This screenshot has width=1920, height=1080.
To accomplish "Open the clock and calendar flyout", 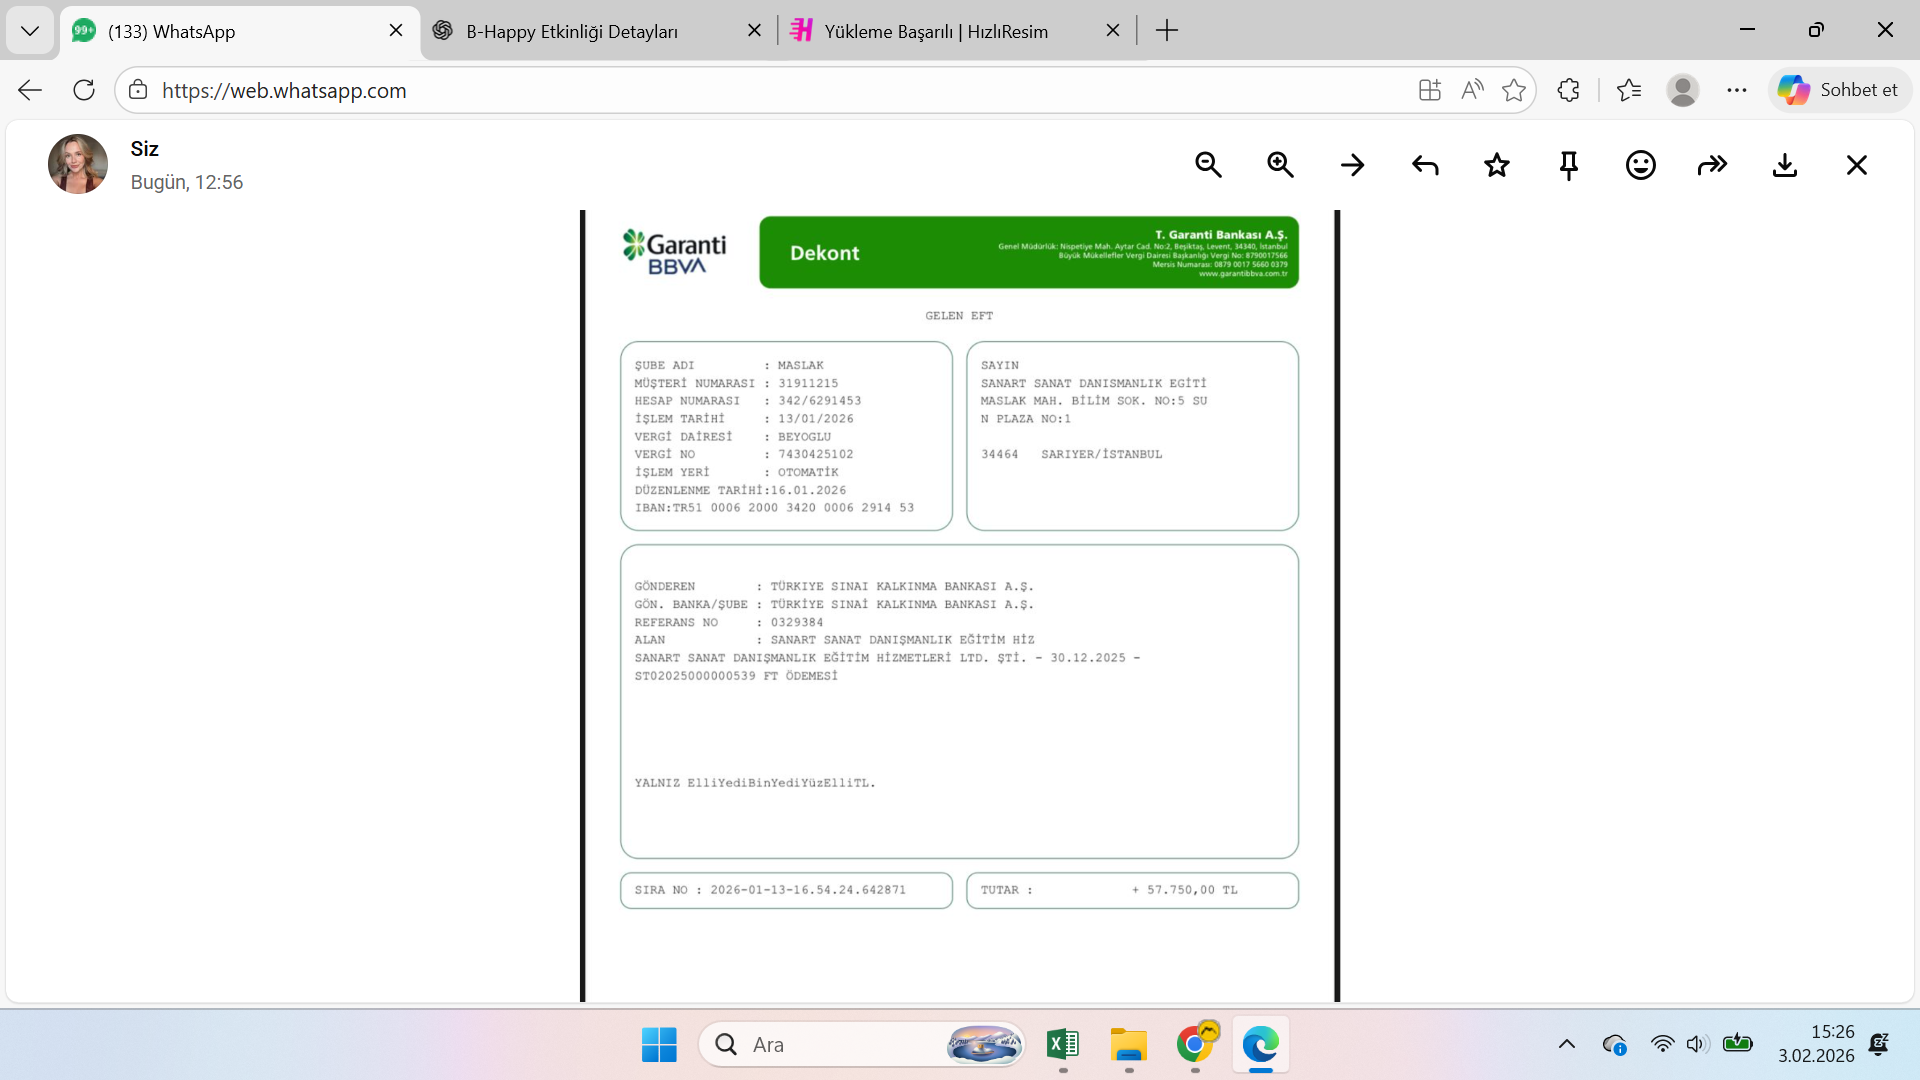I will [1816, 1044].
